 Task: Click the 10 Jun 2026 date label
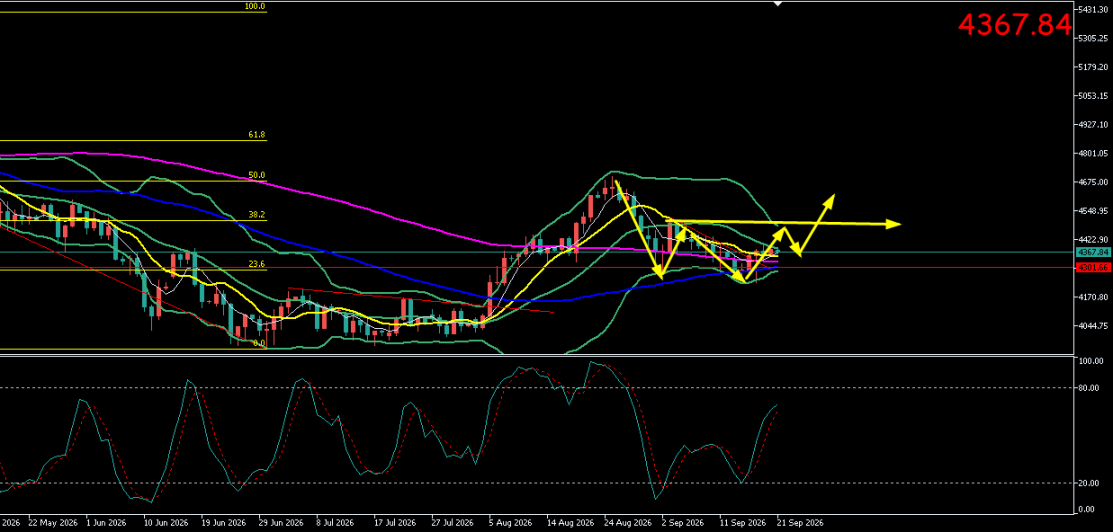tap(166, 523)
